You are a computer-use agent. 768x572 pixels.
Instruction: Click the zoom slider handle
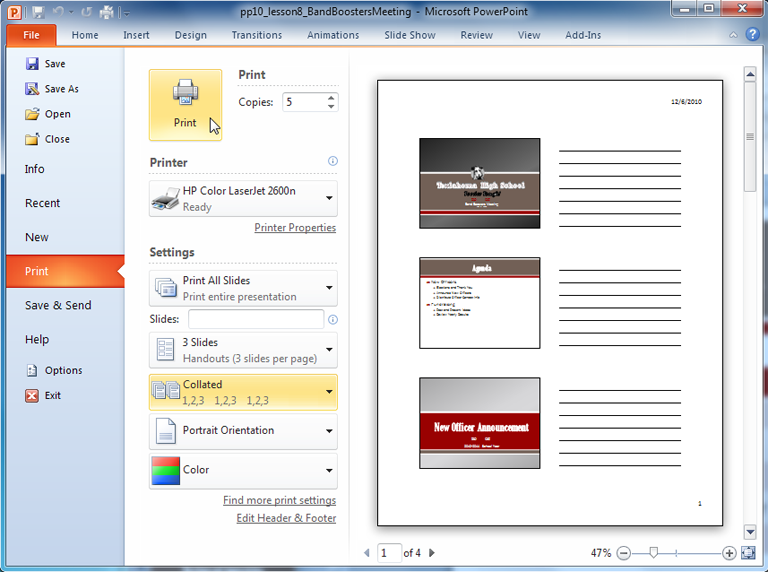654,553
